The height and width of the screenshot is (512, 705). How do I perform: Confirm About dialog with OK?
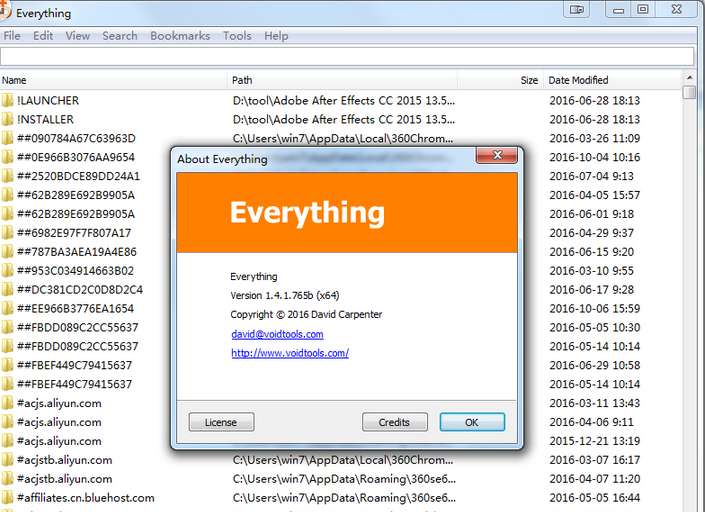[x=472, y=422]
